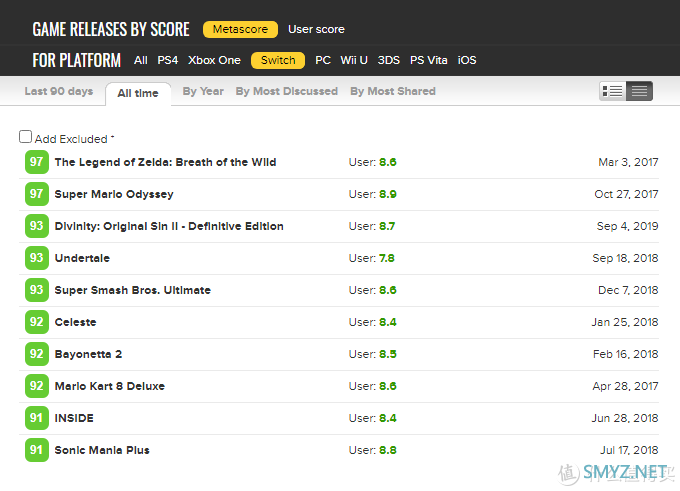The height and width of the screenshot is (491, 680).
Task: Open The Legend of Zelda: Breath of the Wild
Action: pyautogui.click(x=165, y=162)
